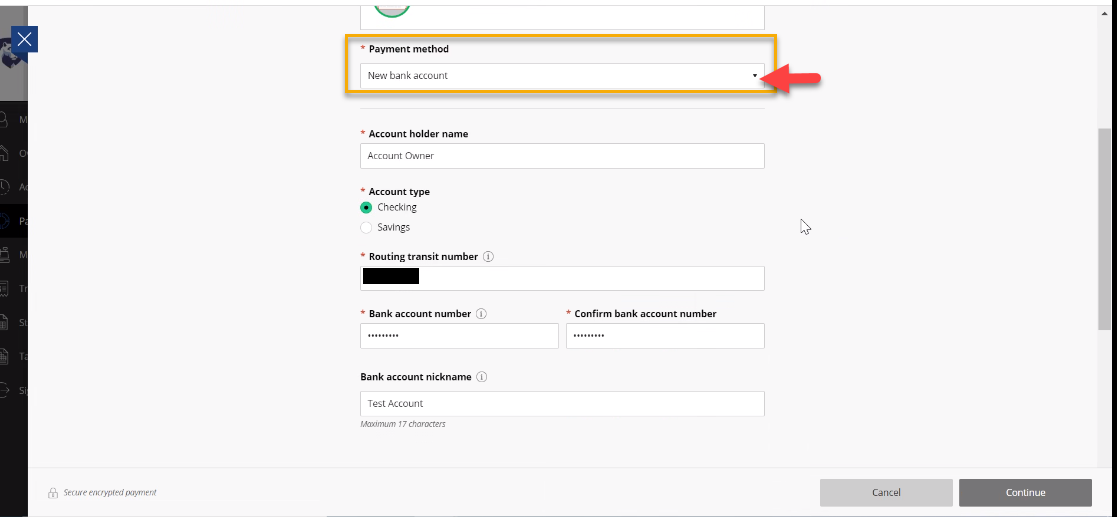Click info icon beside Bank account number label
Viewport: 1117px width, 517px height.
[x=481, y=314]
